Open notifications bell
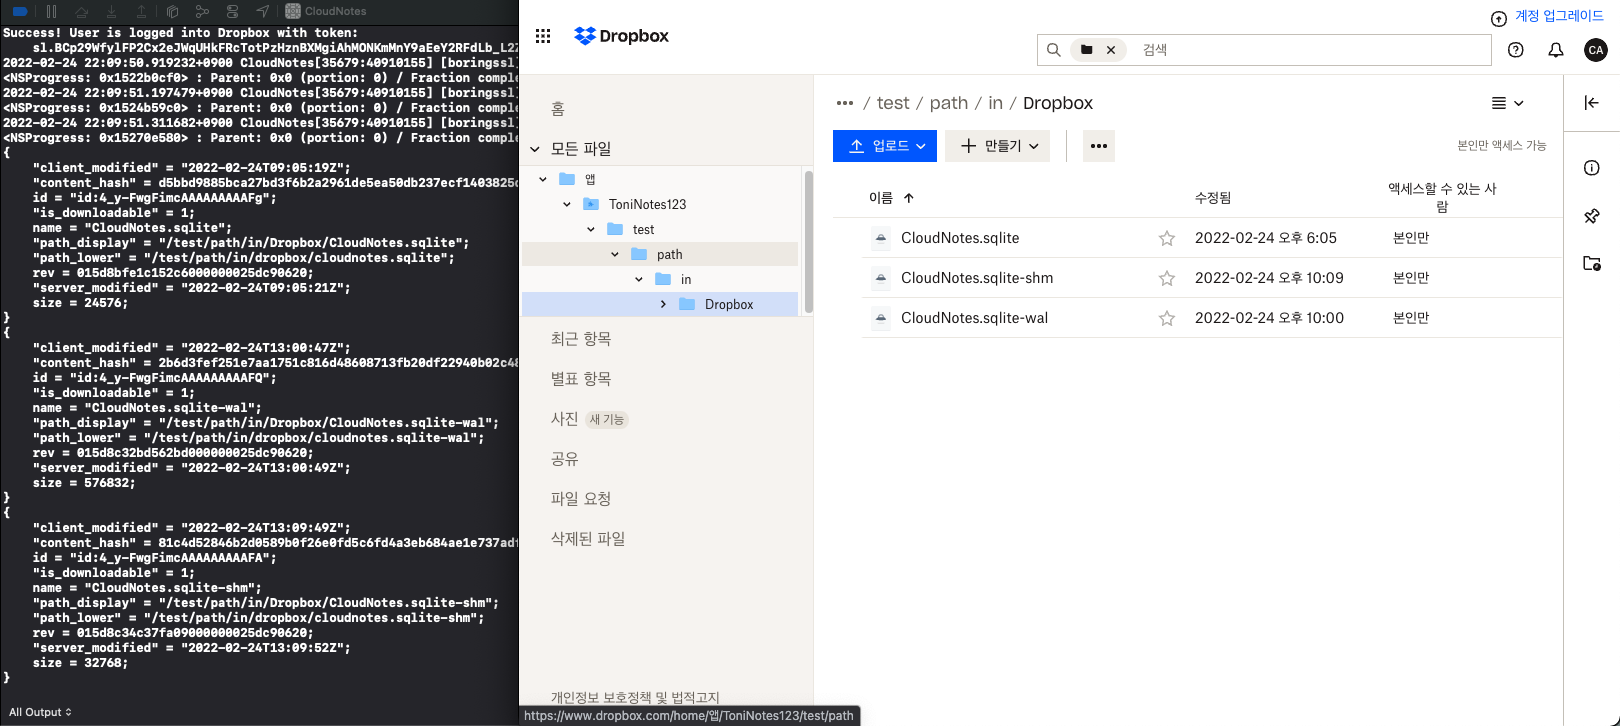This screenshot has height=726, width=1620. pyautogui.click(x=1556, y=50)
